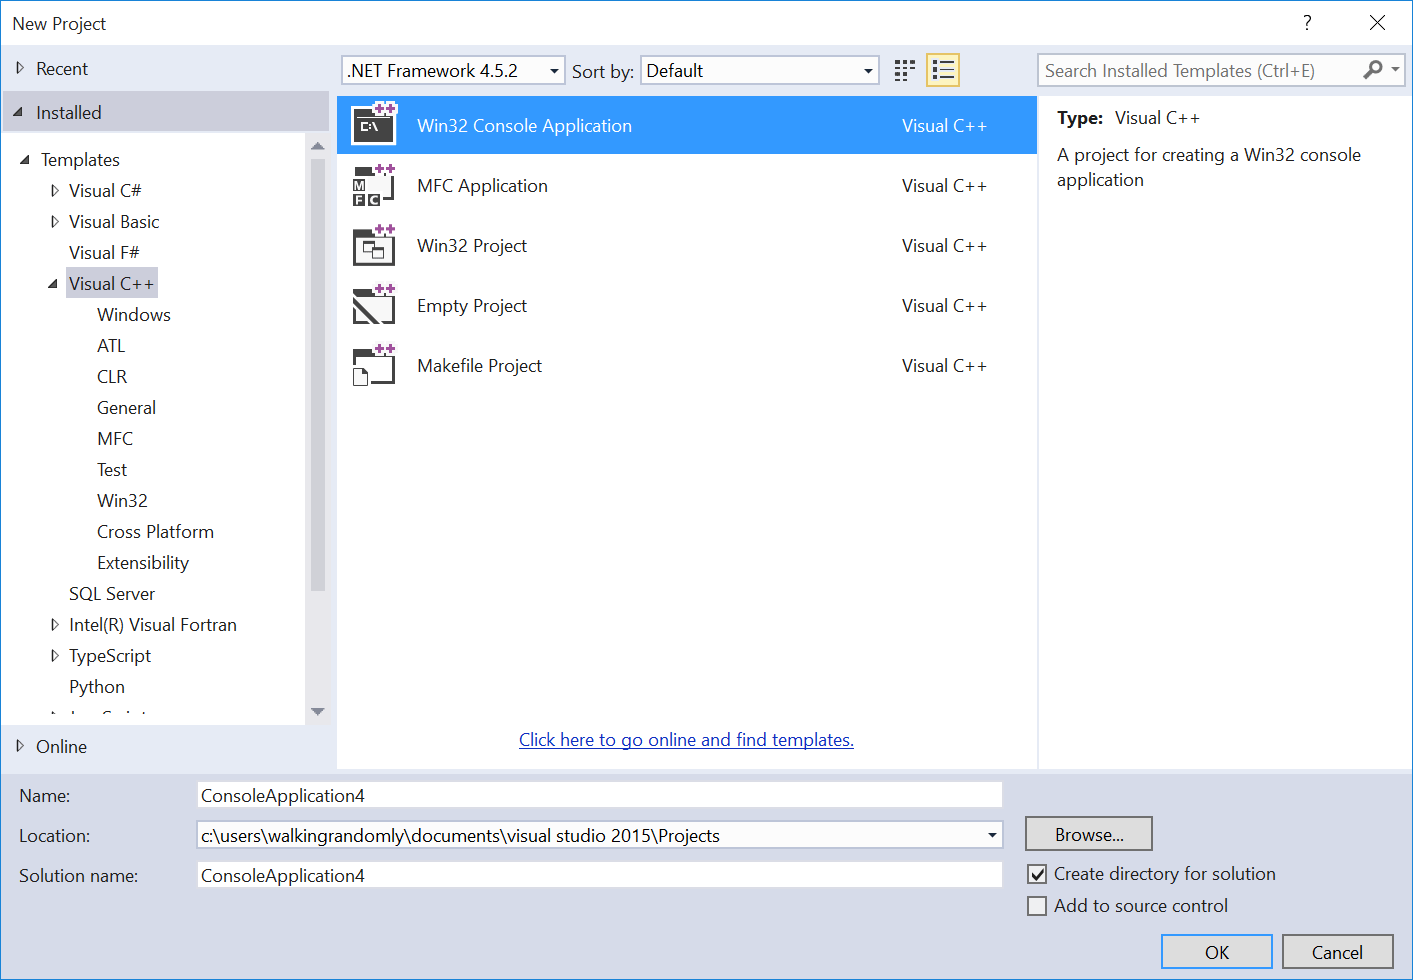This screenshot has width=1413, height=980.
Task: Select the Win32 Console Application template icon
Action: point(373,125)
